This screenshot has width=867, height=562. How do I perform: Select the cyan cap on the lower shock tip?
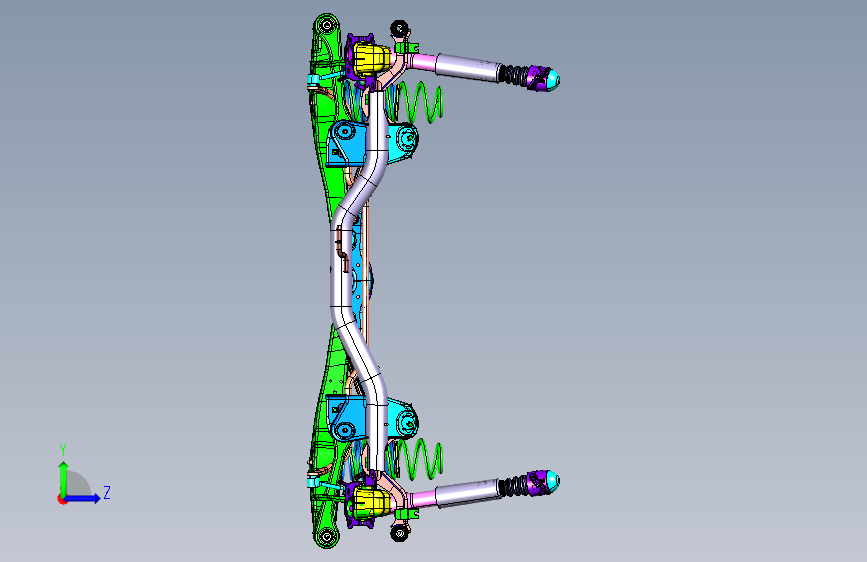pos(552,481)
